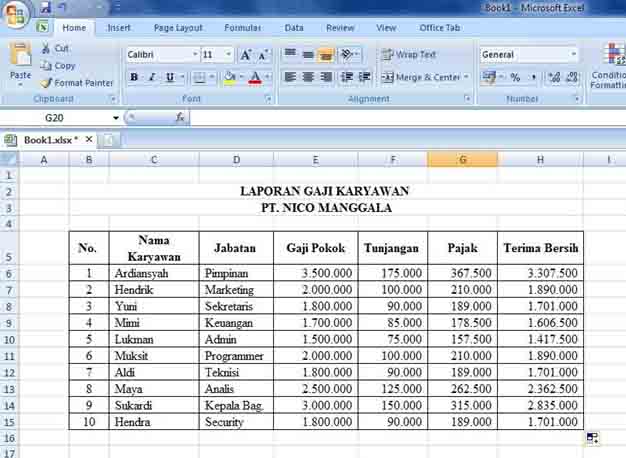Click Decrease Indent icon
Image resolution: width=626 pixels, height=458 pixels.
347,77
